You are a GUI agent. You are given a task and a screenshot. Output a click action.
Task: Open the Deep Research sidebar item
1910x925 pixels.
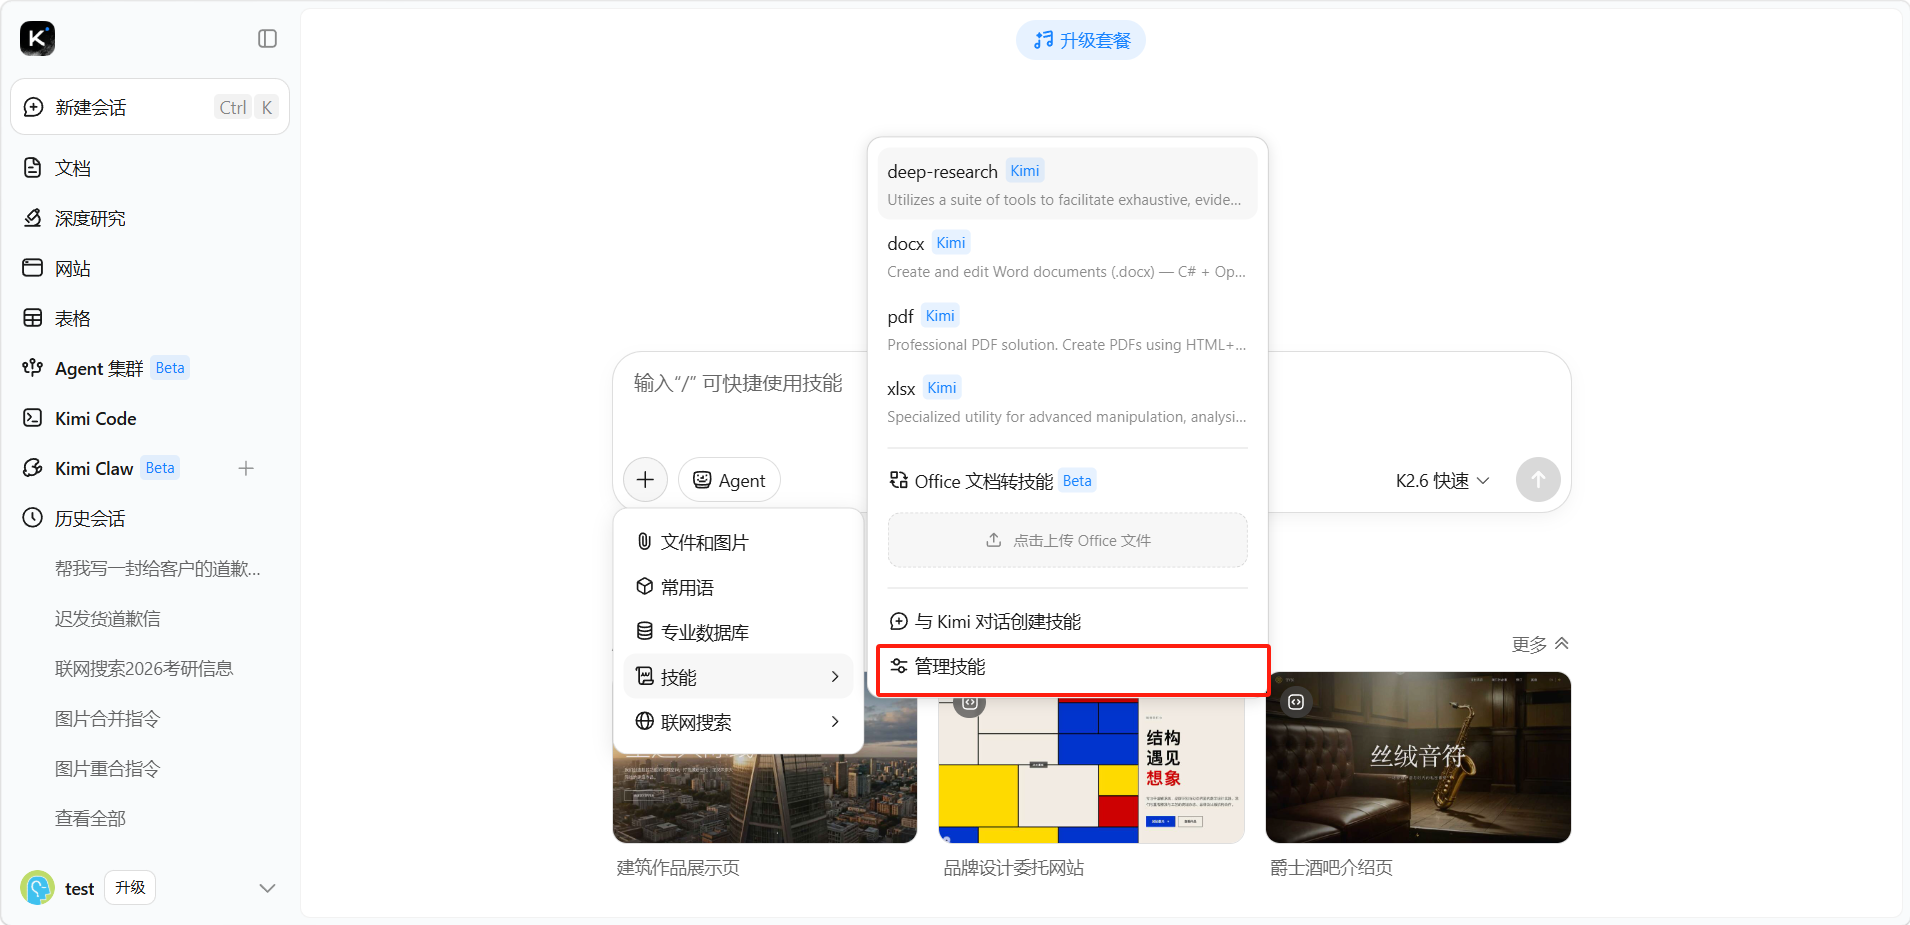point(90,218)
